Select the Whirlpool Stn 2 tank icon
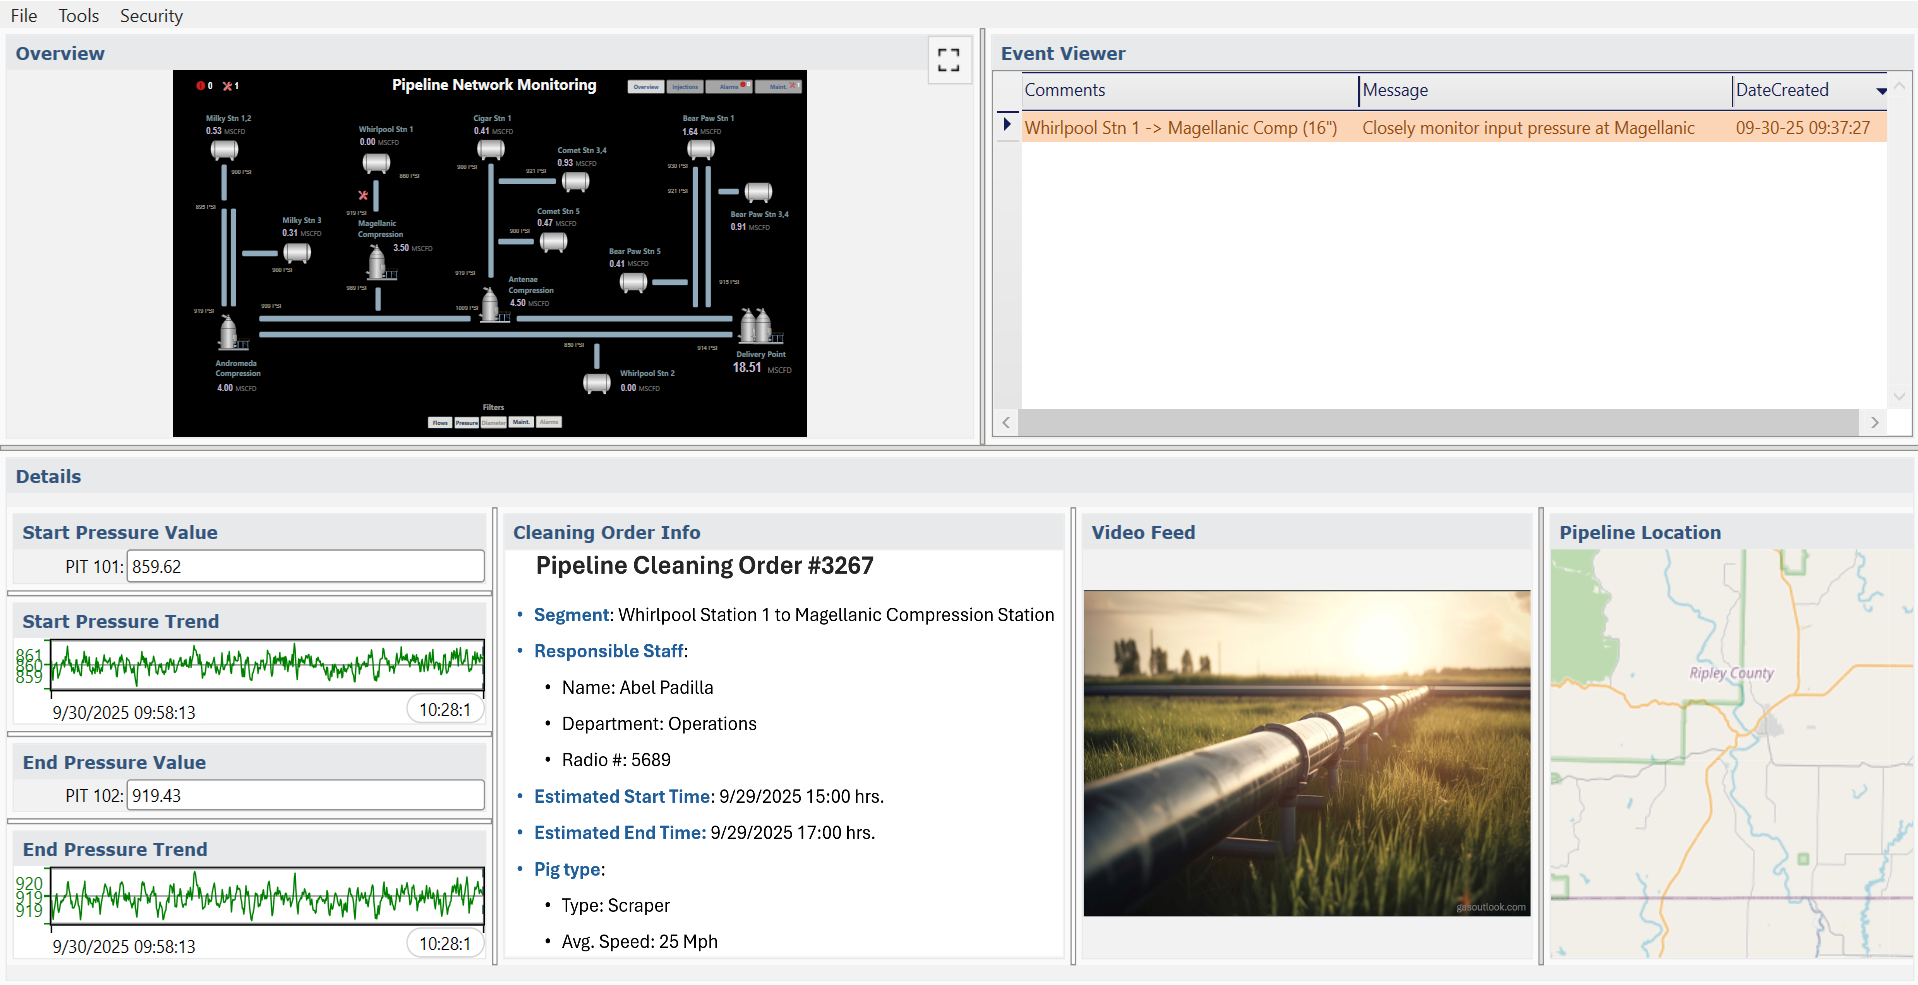Viewport: 1918px width, 985px height. click(x=597, y=383)
